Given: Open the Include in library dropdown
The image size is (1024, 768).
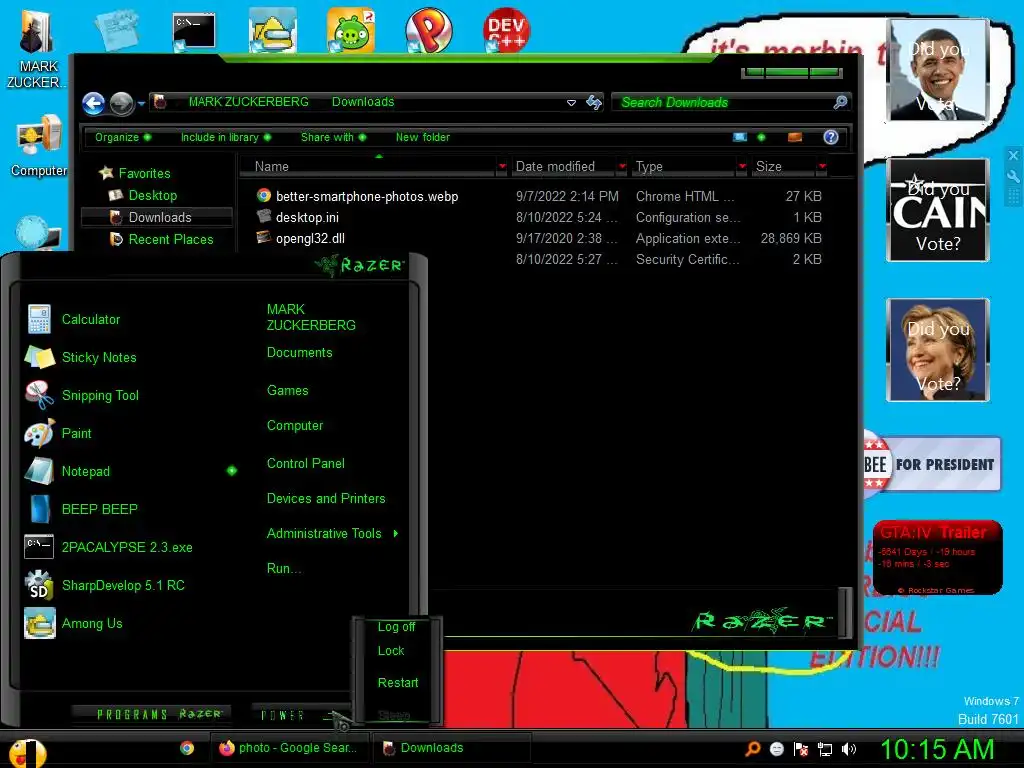Looking at the screenshot, I should tap(225, 137).
